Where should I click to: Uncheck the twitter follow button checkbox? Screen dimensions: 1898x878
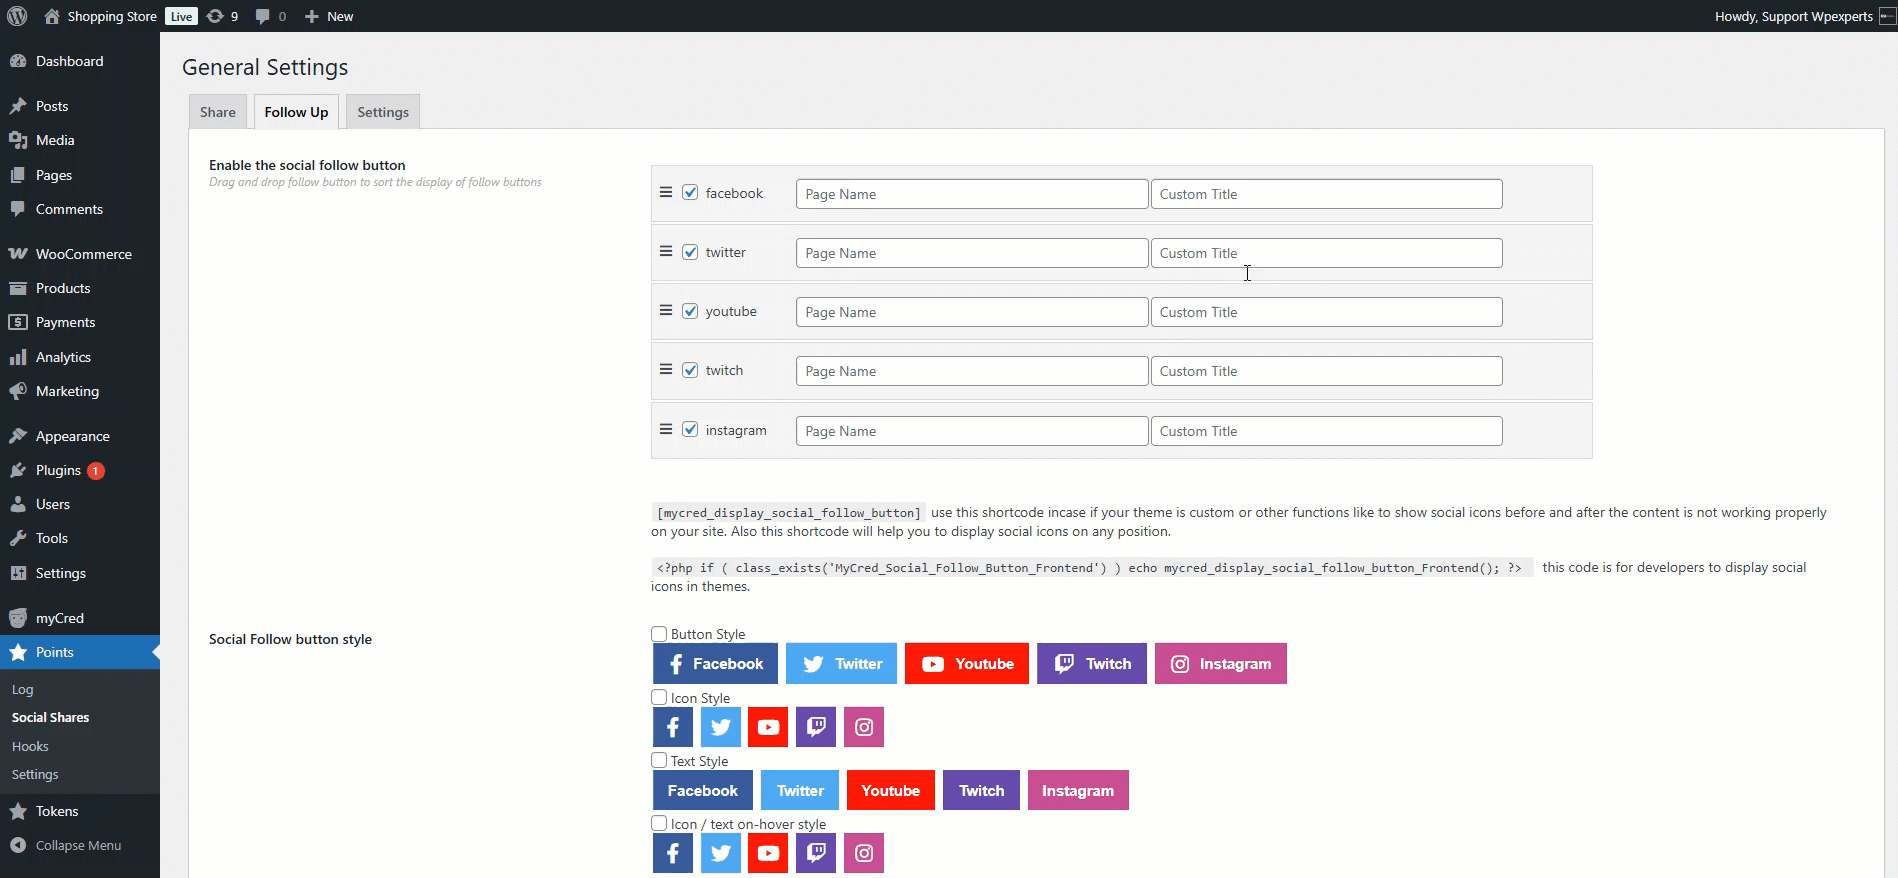point(690,252)
